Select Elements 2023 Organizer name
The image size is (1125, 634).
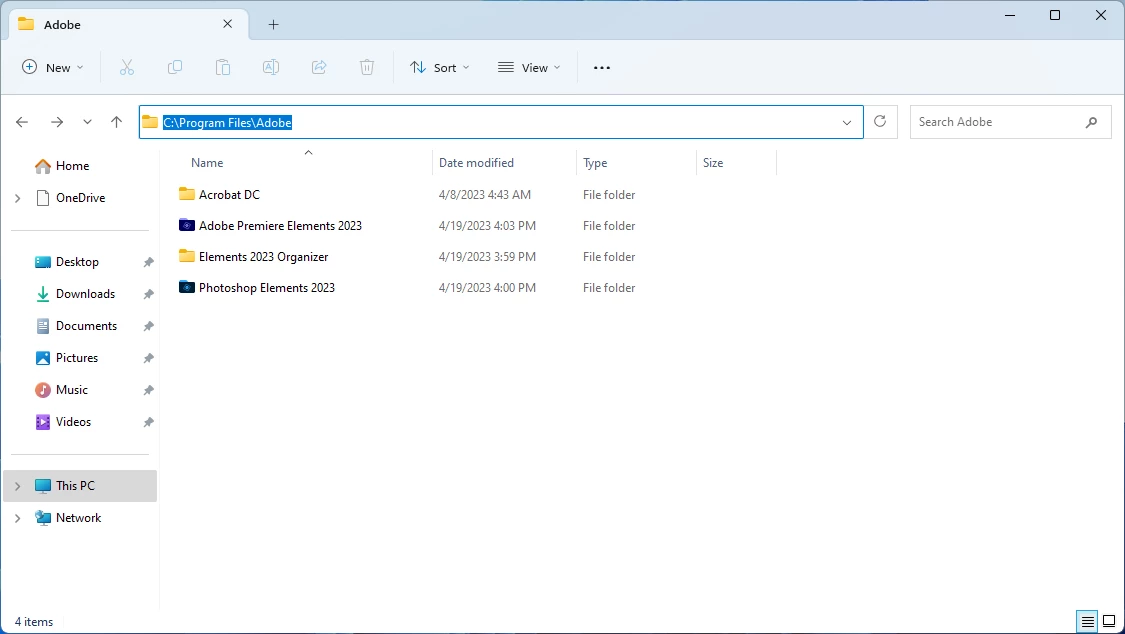pyautogui.click(x=263, y=257)
